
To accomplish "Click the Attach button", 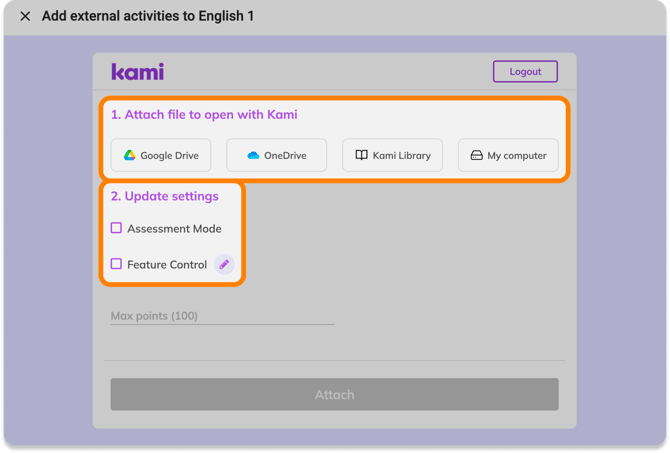I will coord(335,394).
